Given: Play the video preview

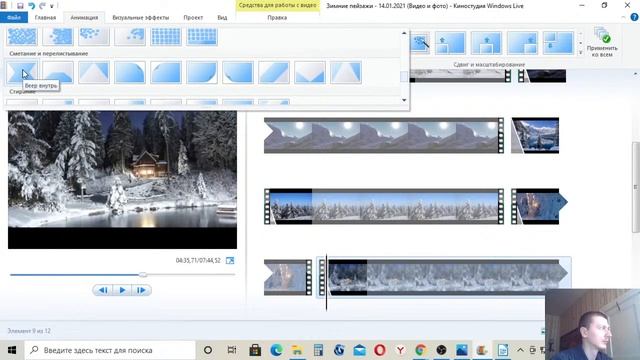Looking at the screenshot, I should pos(122,290).
